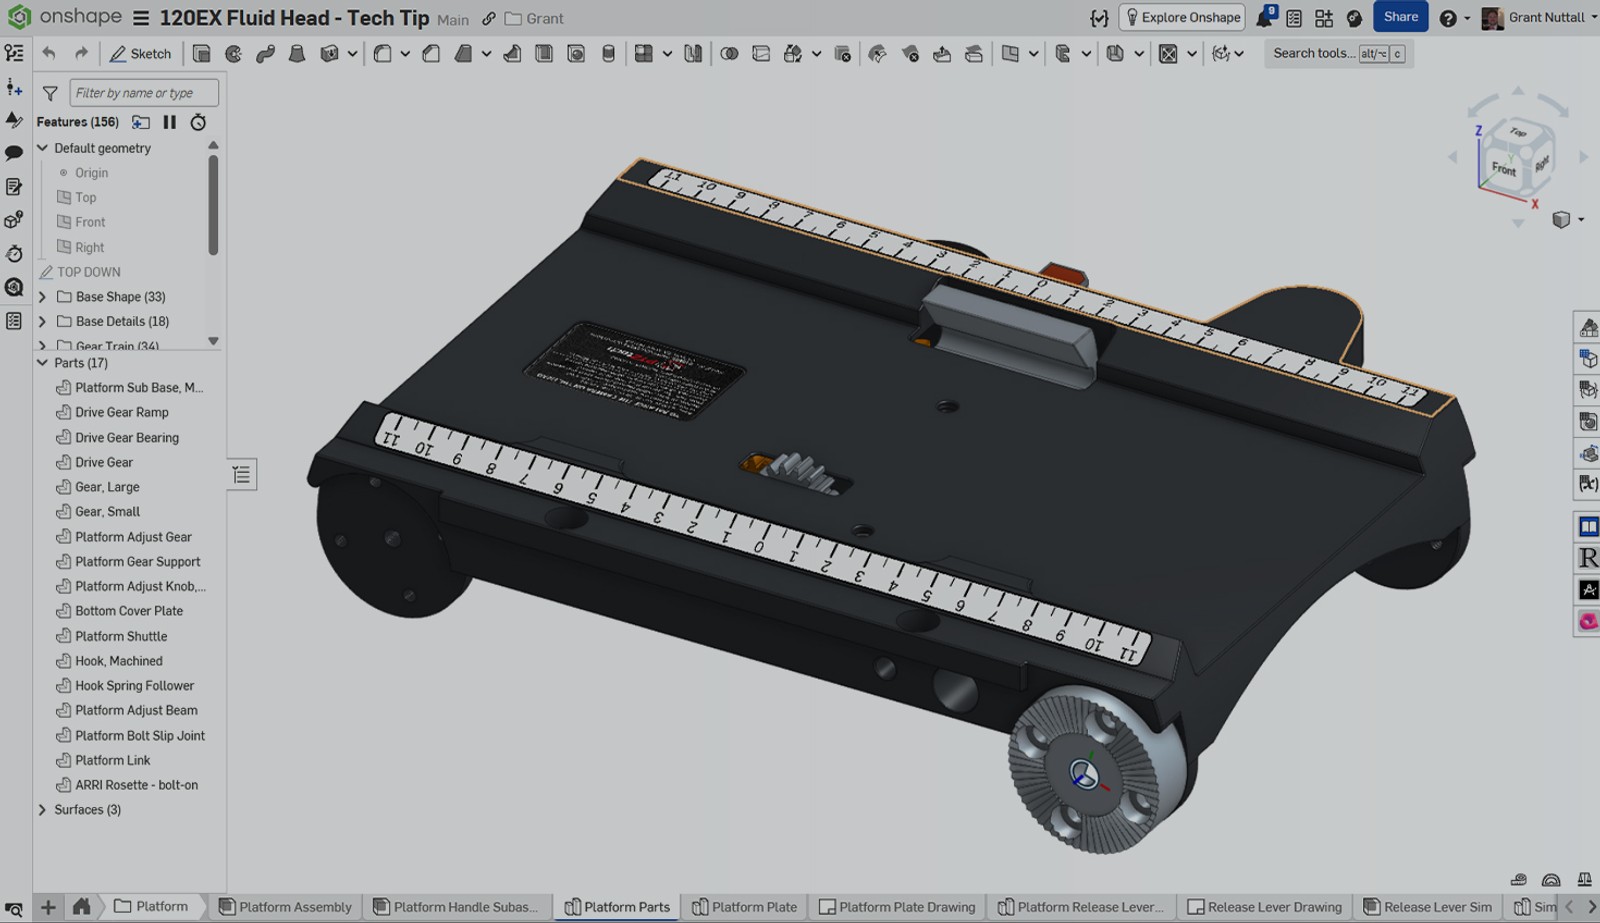The image size is (1600, 923).
Task: Open the Platform Plate Drawing tab
Action: click(897, 907)
